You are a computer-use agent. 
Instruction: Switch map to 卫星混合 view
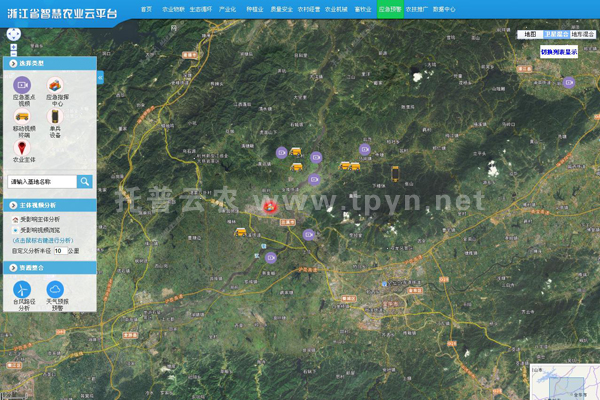pos(555,34)
